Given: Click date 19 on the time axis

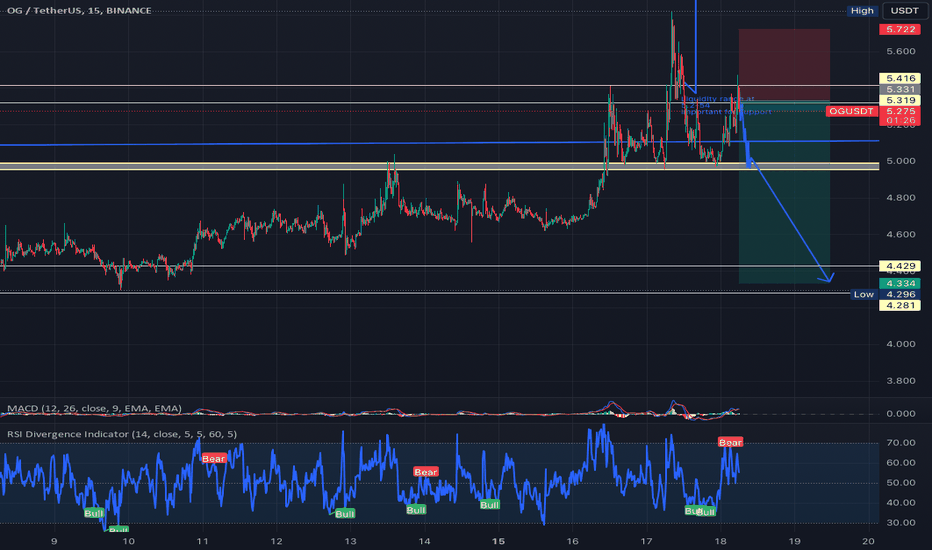Looking at the screenshot, I should pos(794,541).
